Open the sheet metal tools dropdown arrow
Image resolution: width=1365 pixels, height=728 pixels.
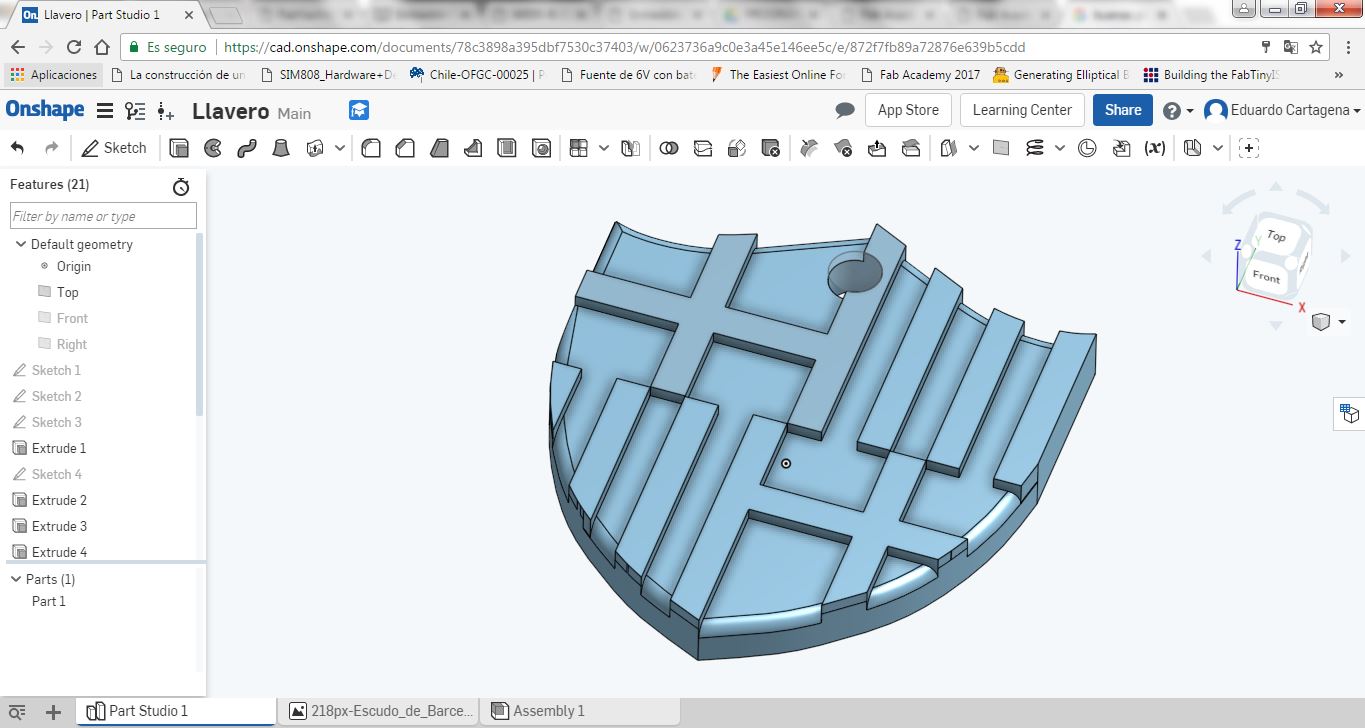pos(1218,148)
